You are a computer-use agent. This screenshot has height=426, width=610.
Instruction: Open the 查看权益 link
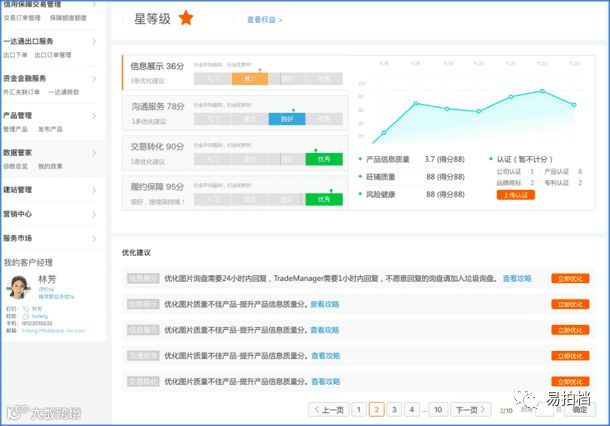point(265,19)
